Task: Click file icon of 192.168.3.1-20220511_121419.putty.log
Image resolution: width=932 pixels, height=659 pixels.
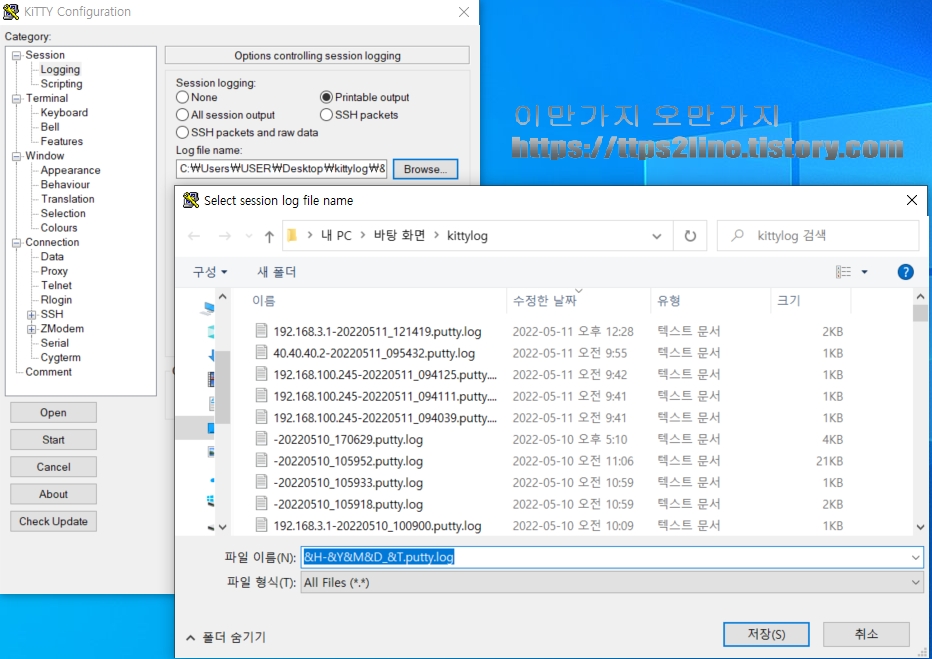Action: pyautogui.click(x=261, y=330)
